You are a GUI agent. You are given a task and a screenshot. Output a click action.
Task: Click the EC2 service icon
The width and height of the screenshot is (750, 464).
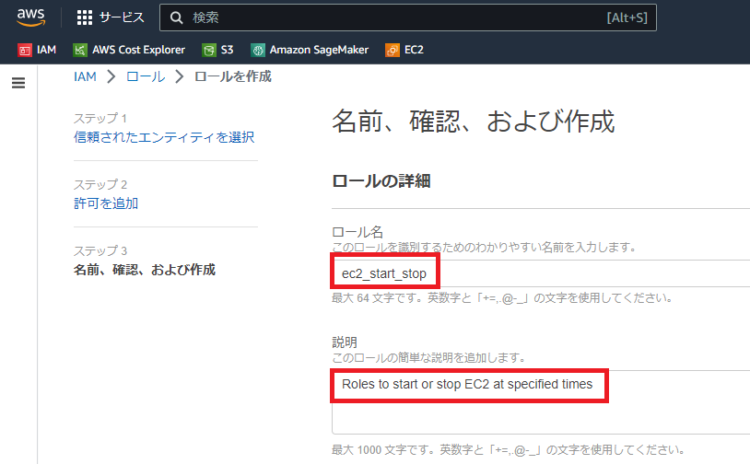click(392, 50)
